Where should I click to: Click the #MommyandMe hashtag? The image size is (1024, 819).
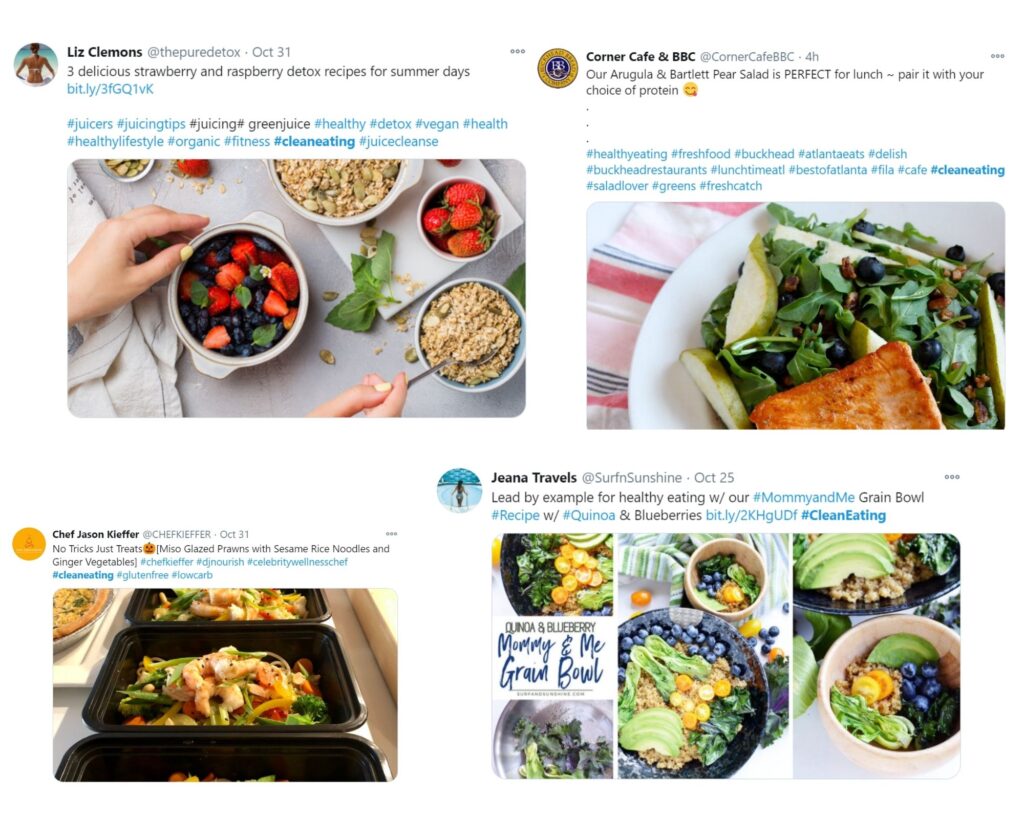coord(803,498)
